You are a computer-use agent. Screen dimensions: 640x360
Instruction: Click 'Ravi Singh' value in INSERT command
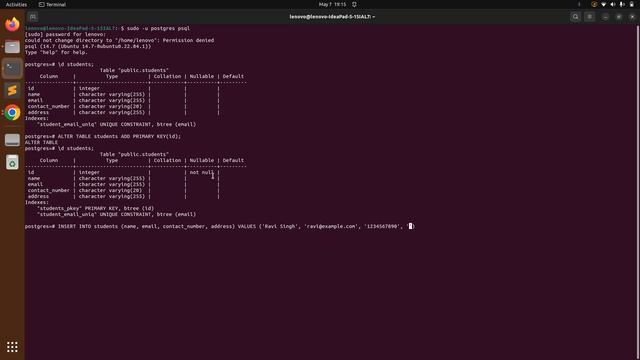280,226
